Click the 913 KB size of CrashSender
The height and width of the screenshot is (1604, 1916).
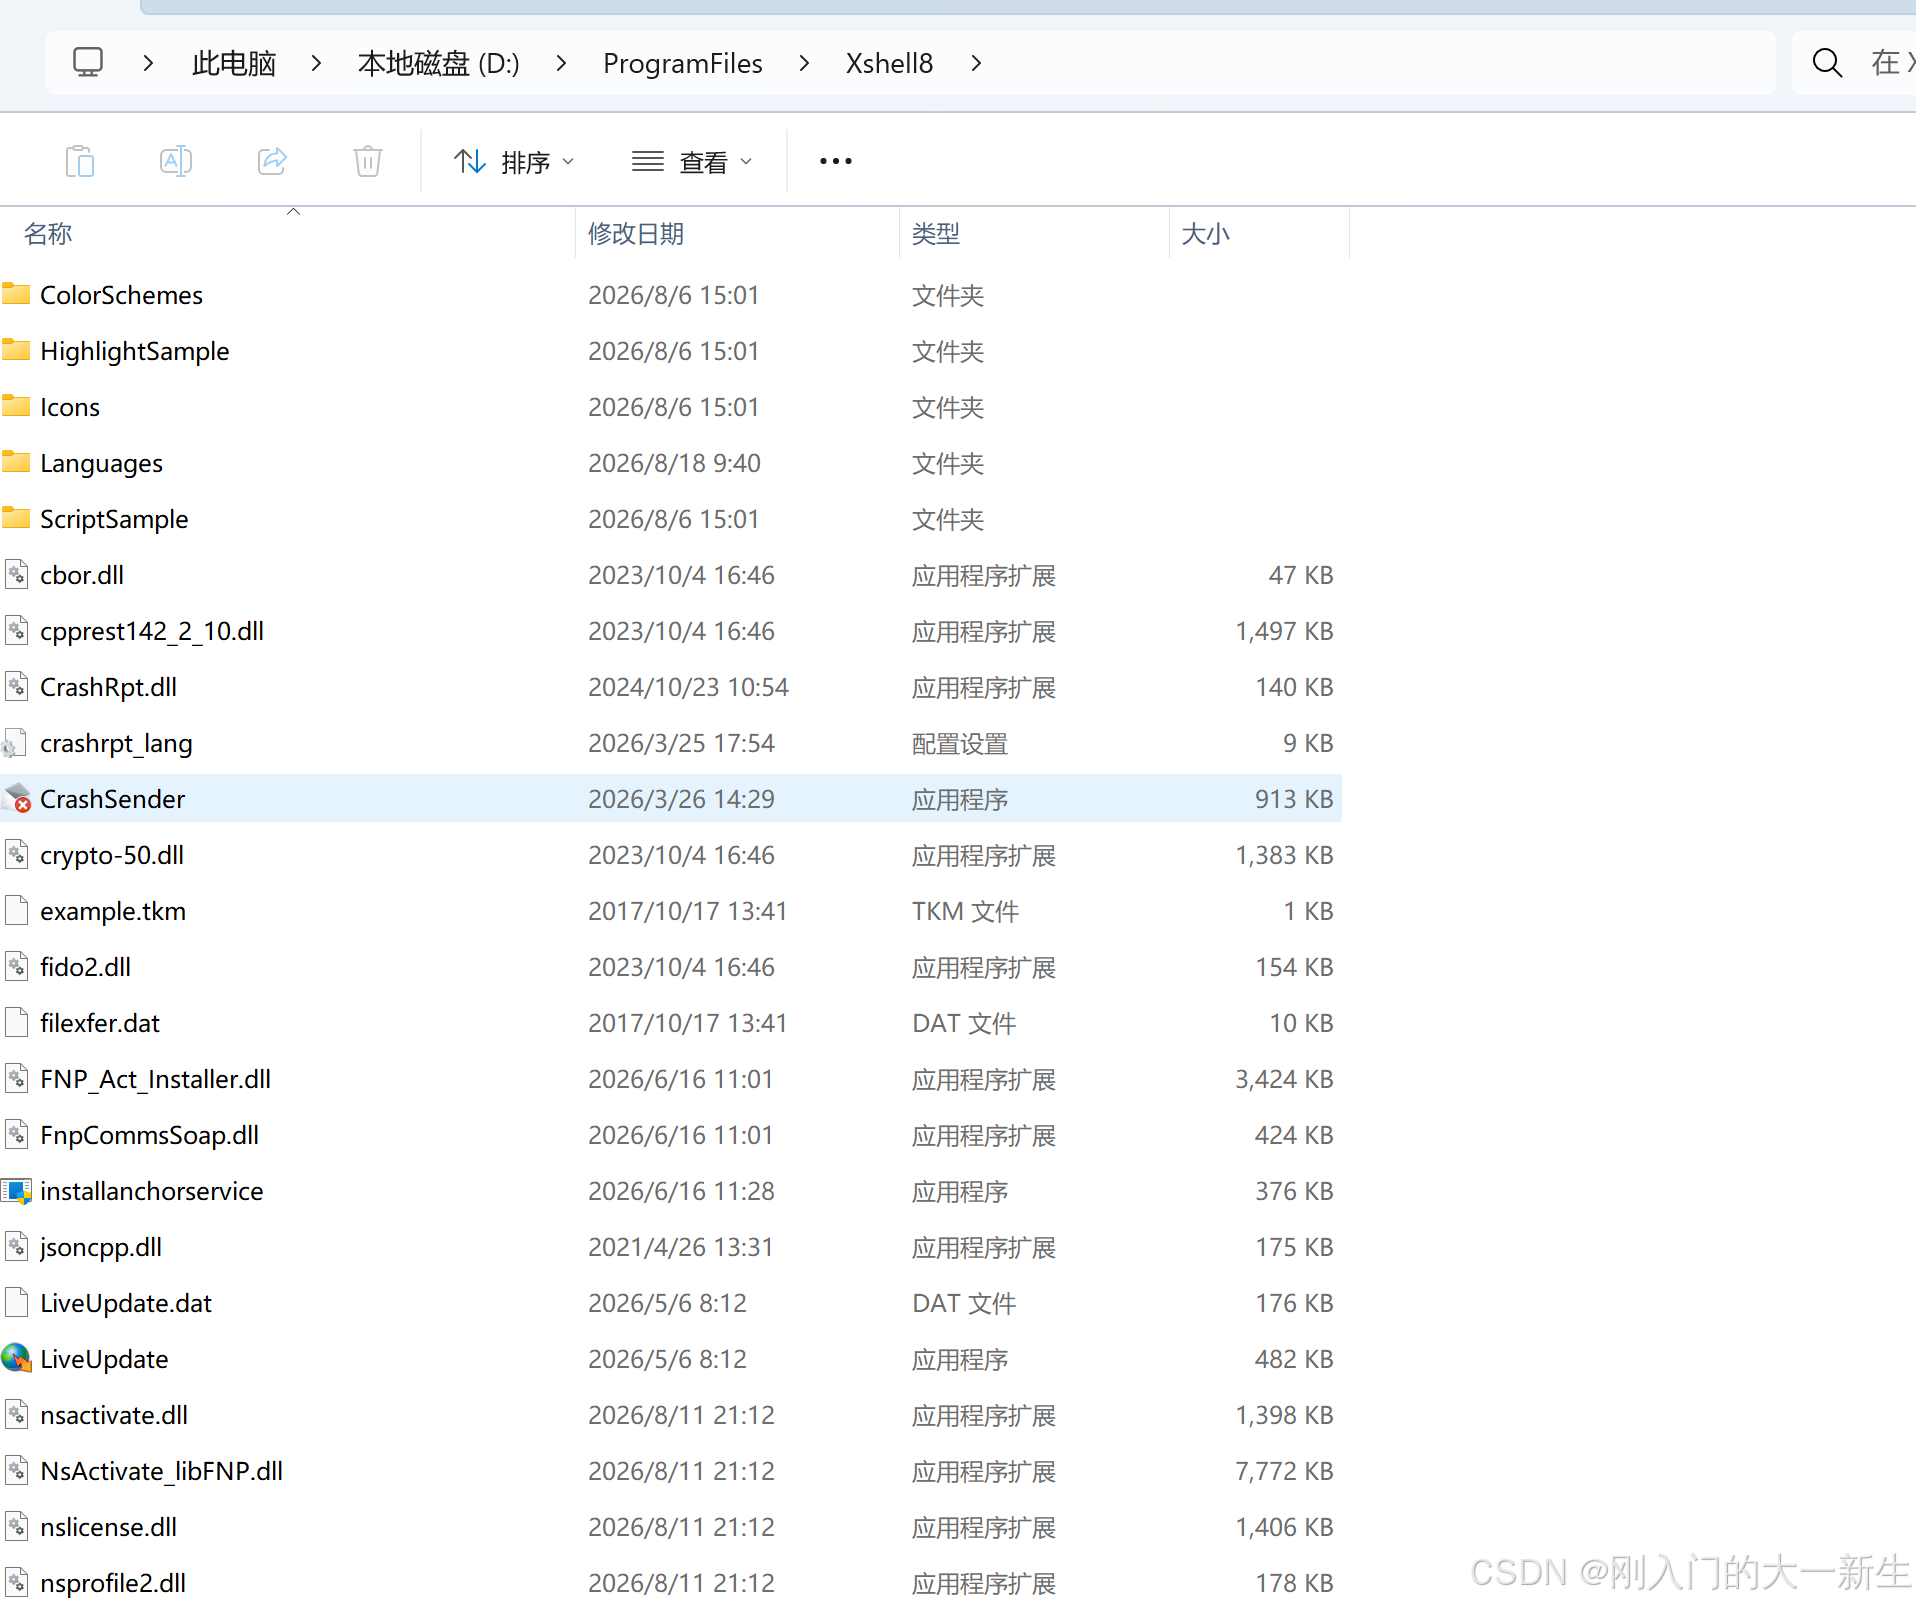coord(1294,799)
